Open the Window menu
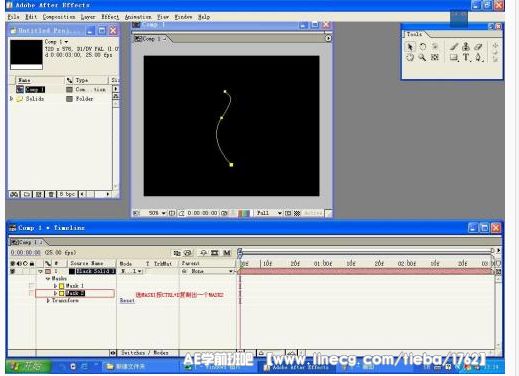Image resolution: width=519 pixels, height=376 pixels. tap(183, 17)
